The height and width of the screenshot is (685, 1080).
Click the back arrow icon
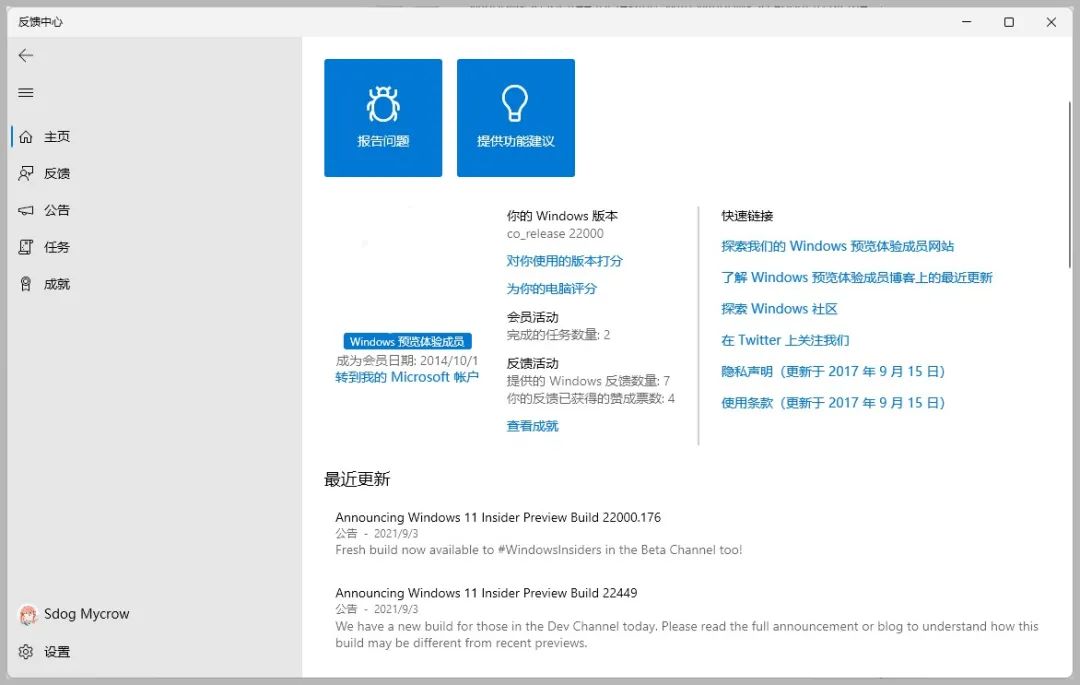point(26,56)
